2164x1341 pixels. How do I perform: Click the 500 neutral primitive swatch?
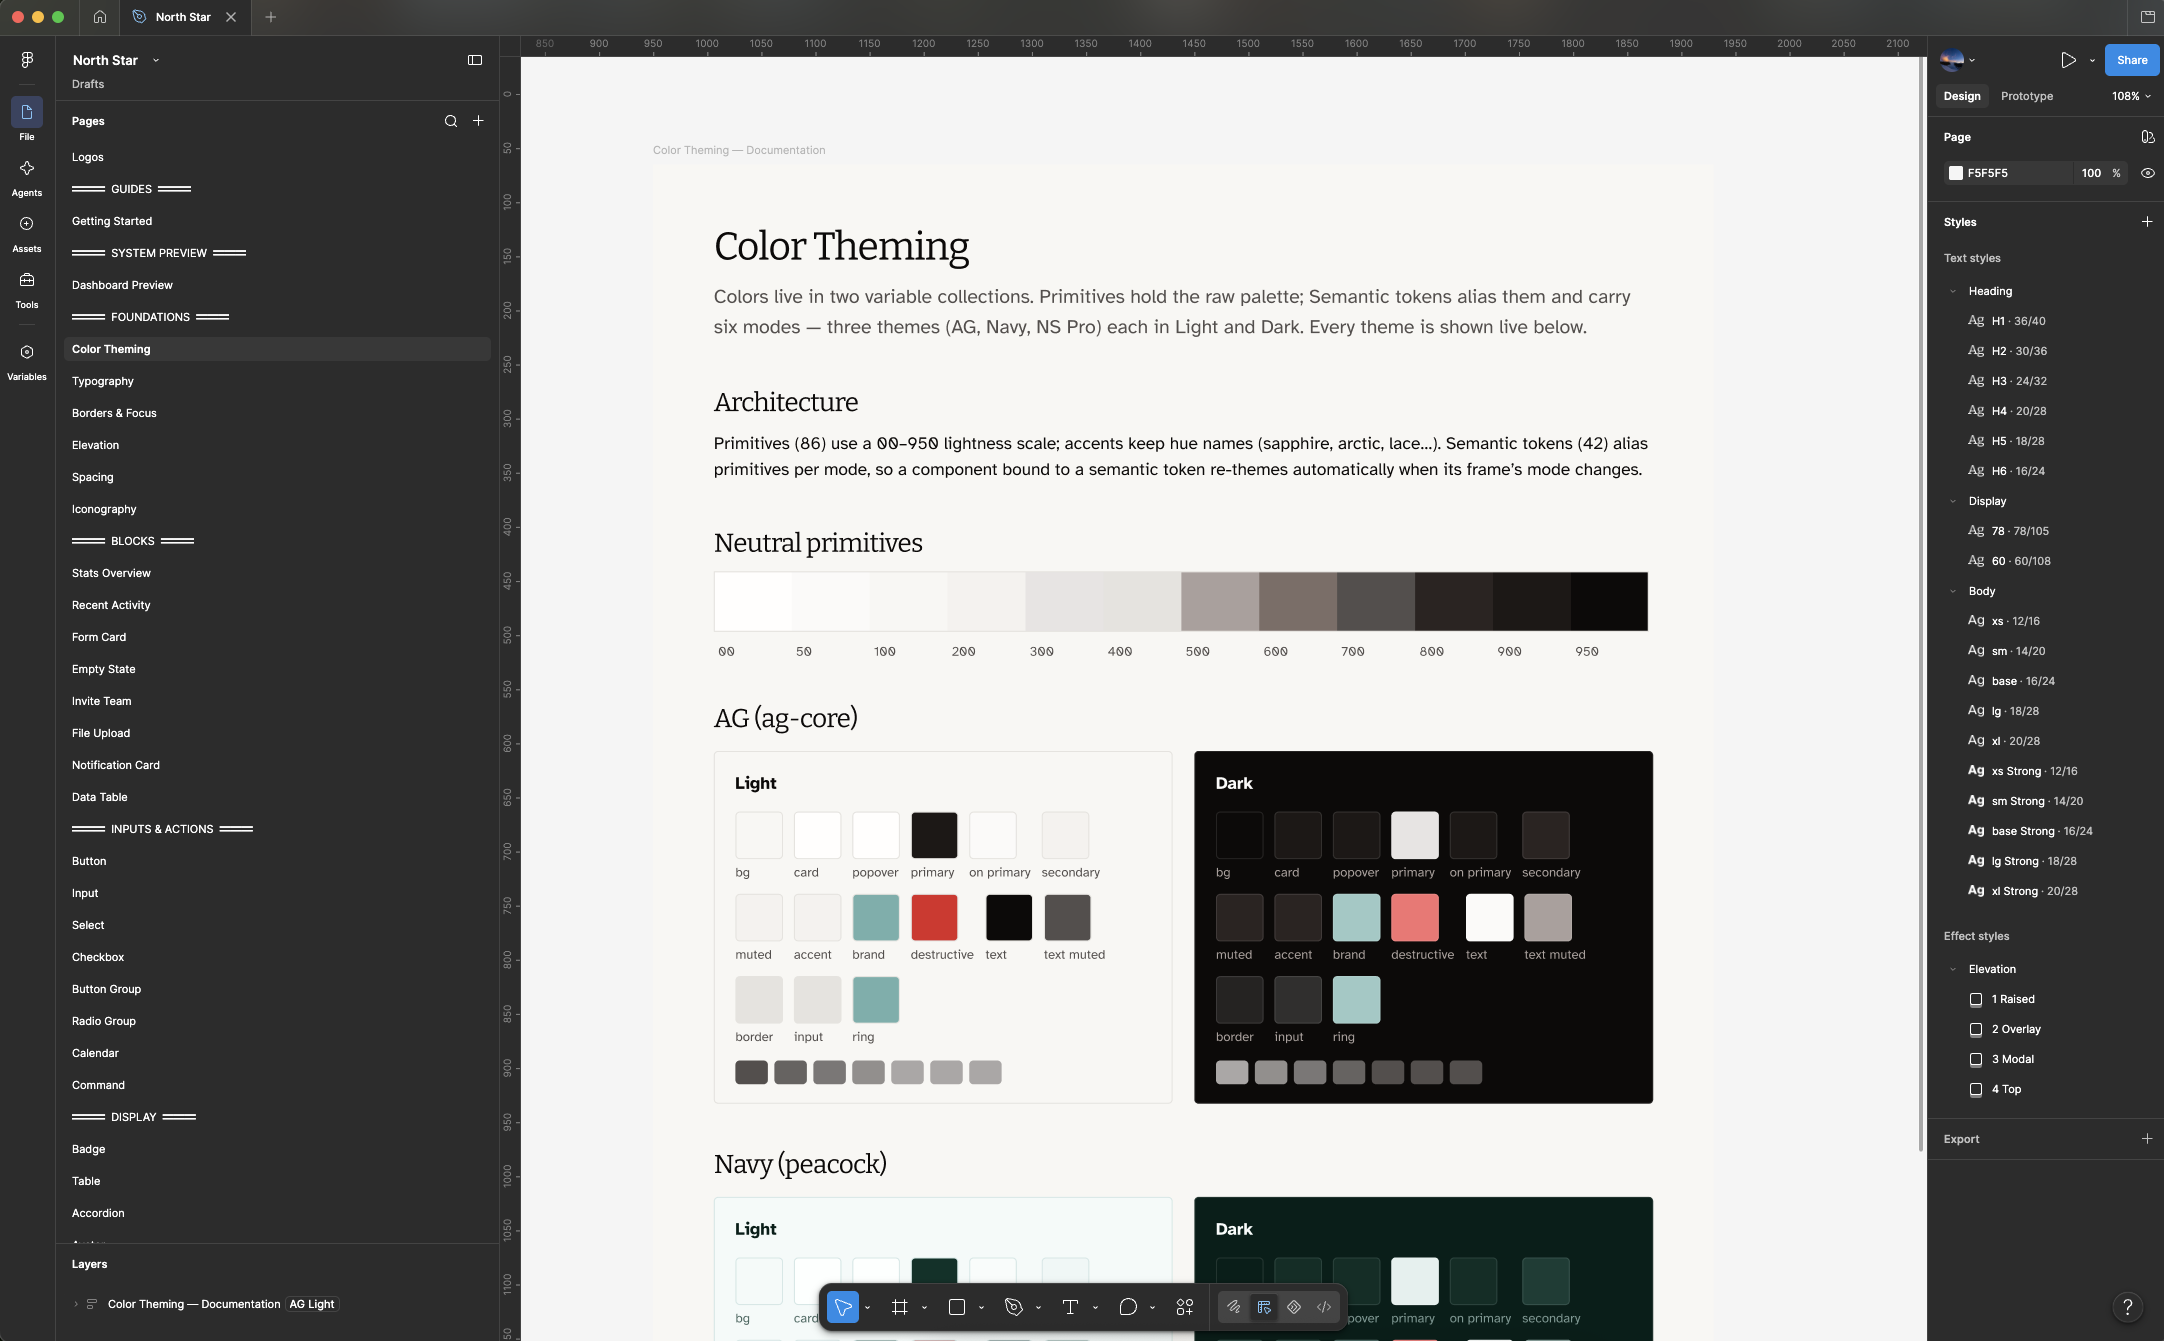[x=1220, y=601]
